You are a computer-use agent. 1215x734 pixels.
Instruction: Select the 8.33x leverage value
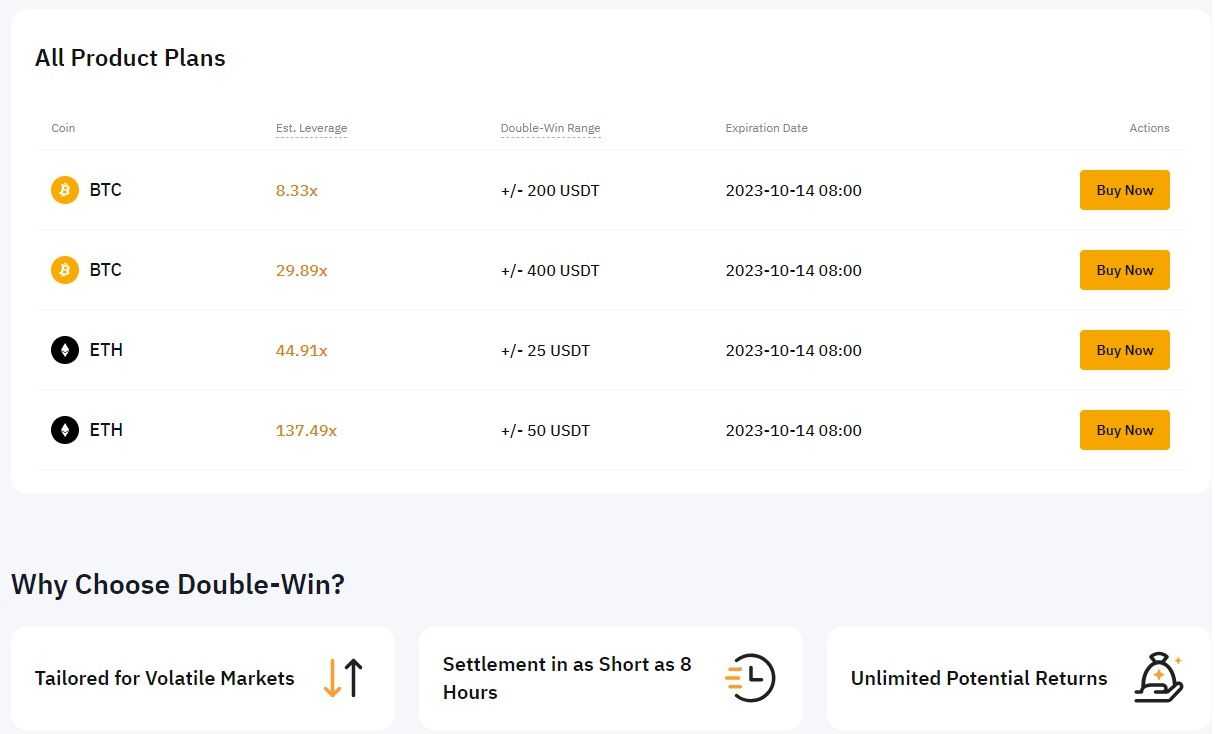tap(296, 189)
